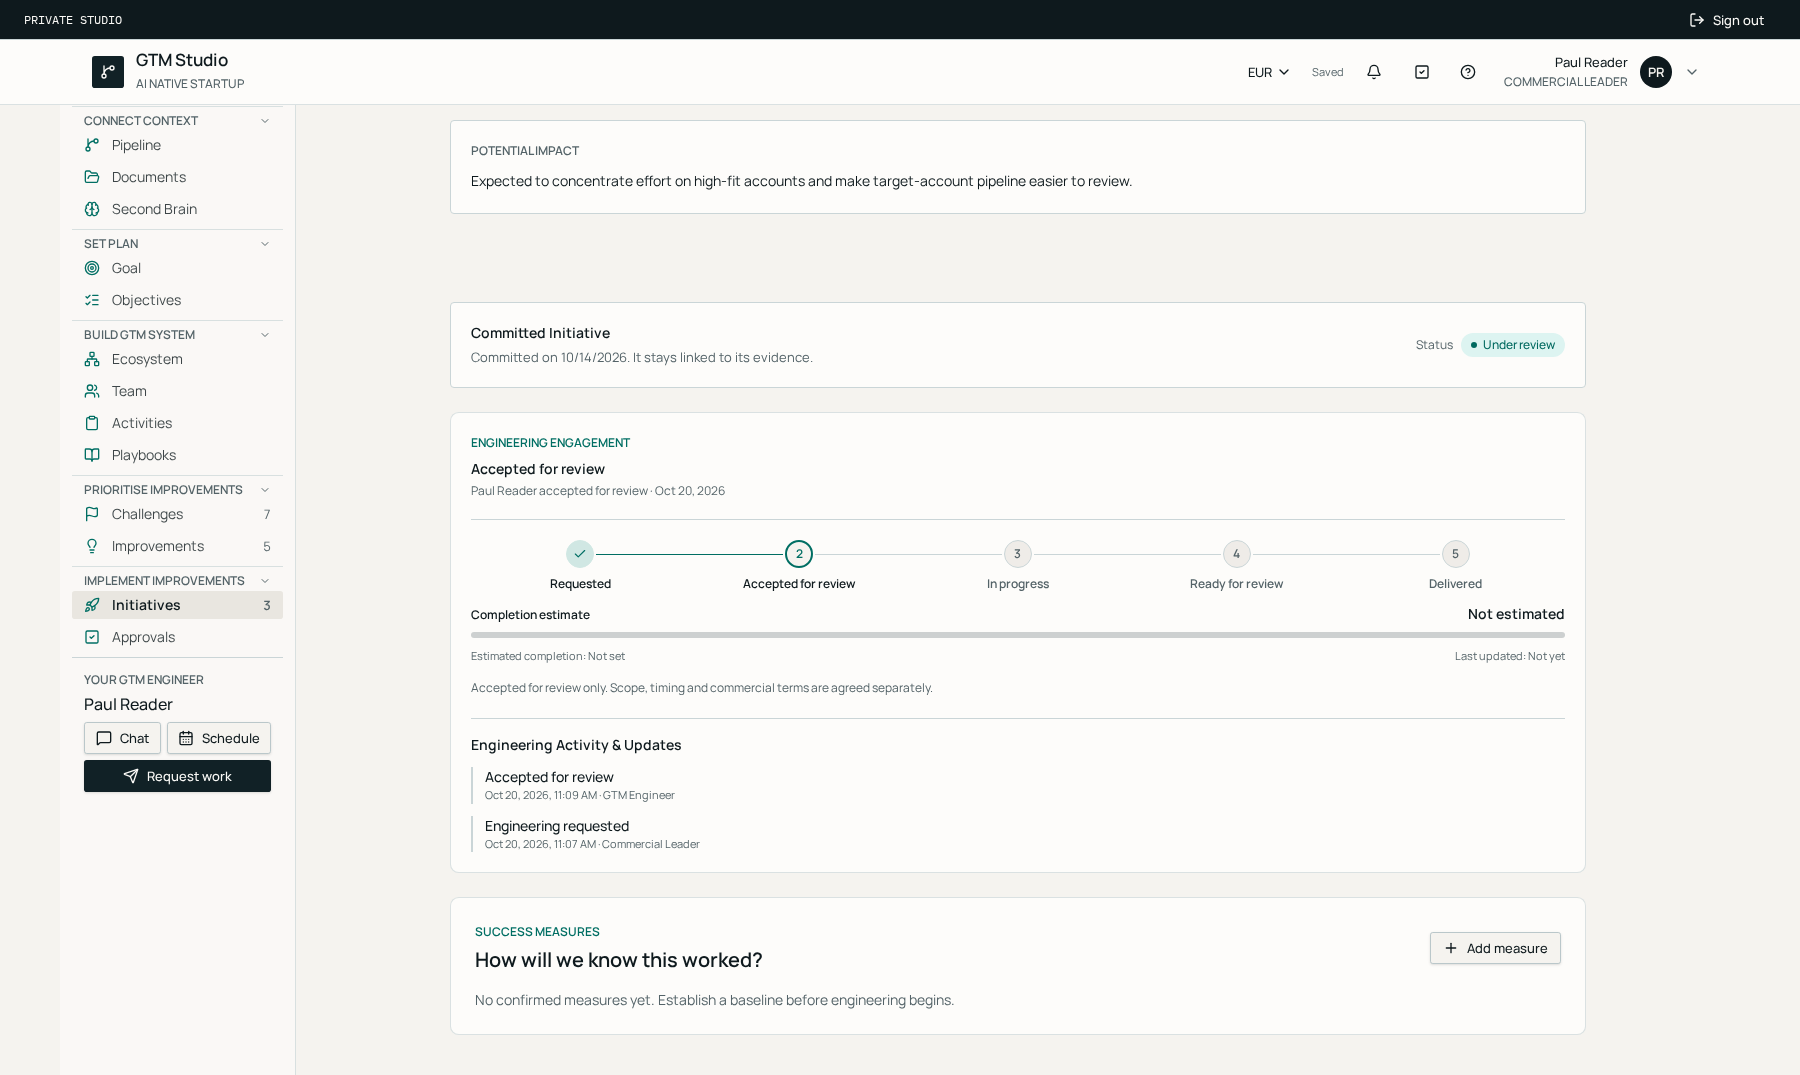Click the GTM Studio logo icon
The height and width of the screenshot is (1075, 1800).
[x=108, y=72]
